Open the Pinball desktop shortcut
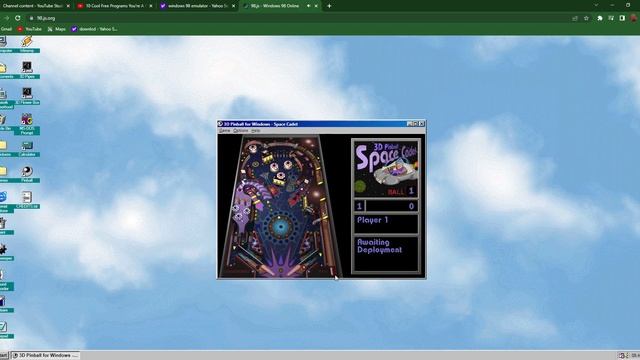The image size is (640, 360). tap(27, 174)
